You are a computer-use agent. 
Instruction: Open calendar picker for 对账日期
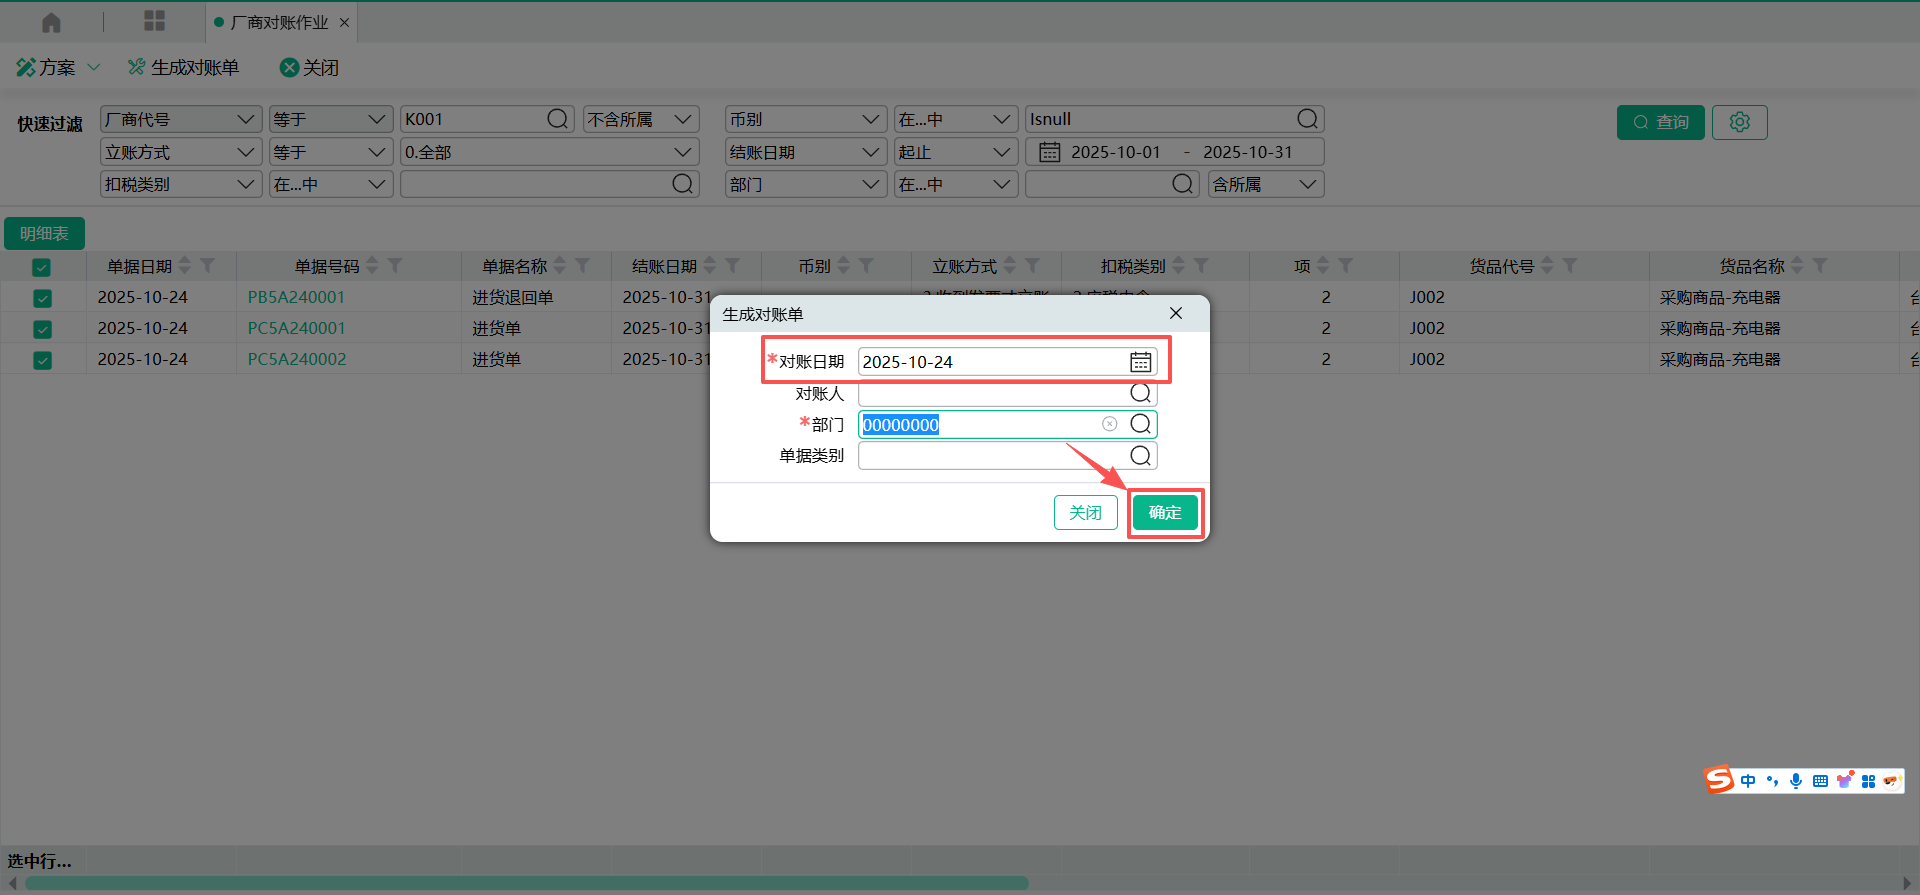pyautogui.click(x=1140, y=362)
